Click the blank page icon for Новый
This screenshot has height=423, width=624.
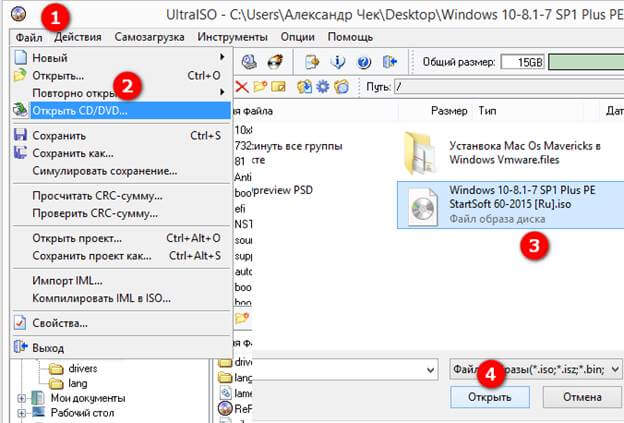tap(20, 57)
